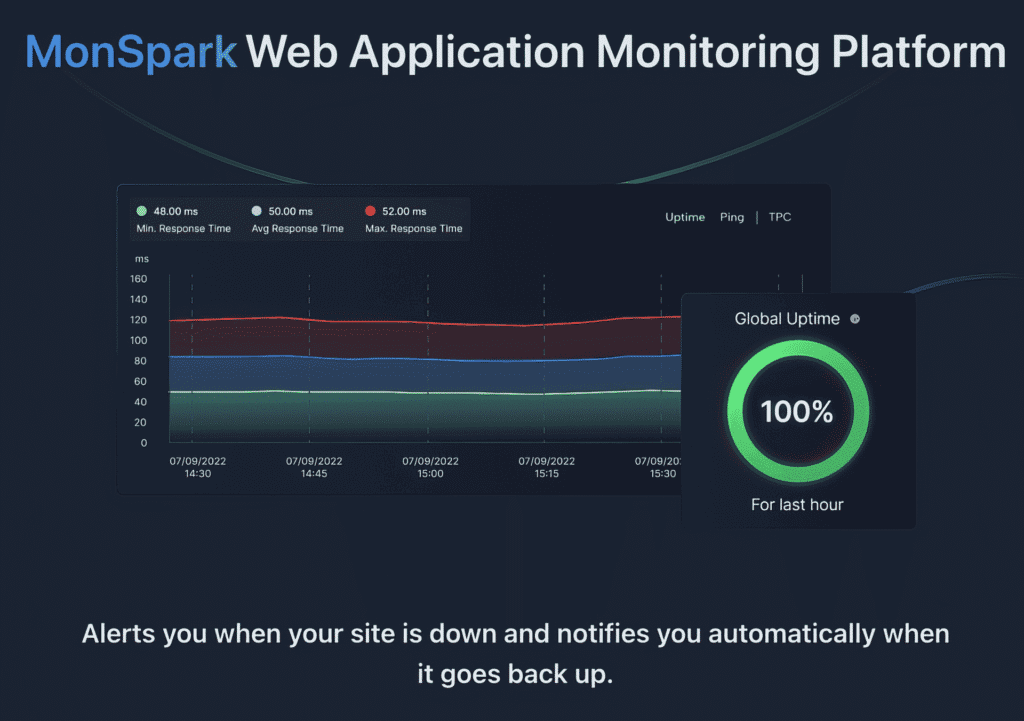The height and width of the screenshot is (721, 1024).
Task: Click the "100%" uptime value
Action: [x=797, y=411]
